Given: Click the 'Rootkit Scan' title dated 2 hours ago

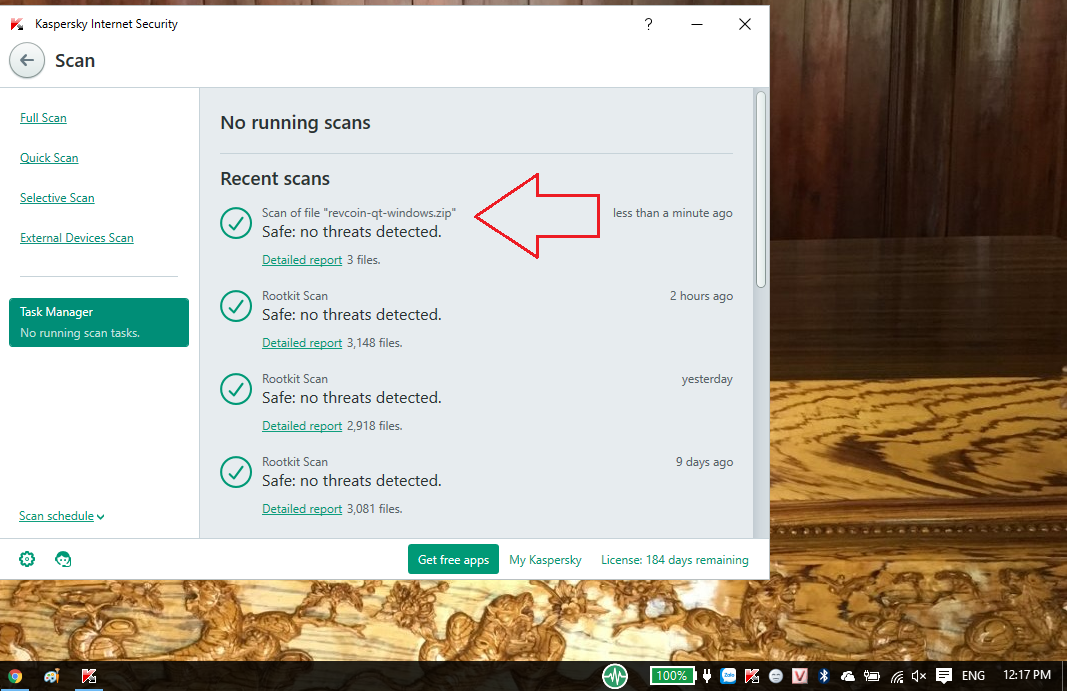Looking at the screenshot, I should tap(295, 296).
